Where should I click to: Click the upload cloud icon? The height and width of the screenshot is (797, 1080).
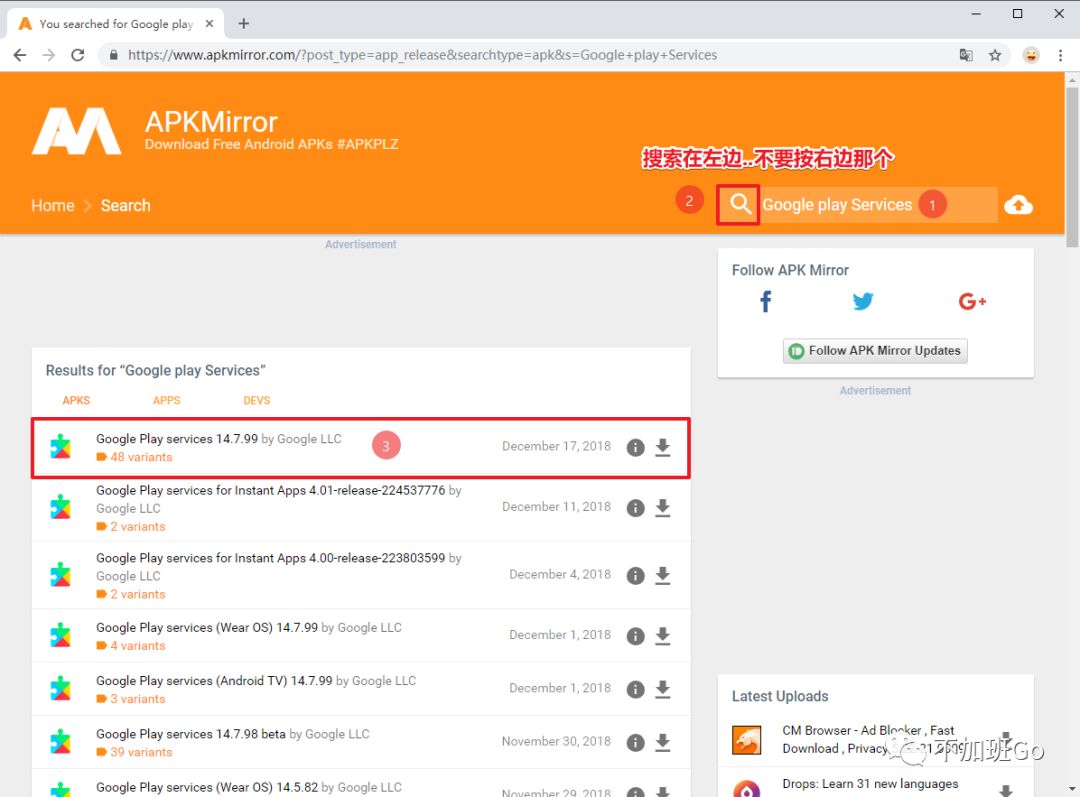pos(1018,205)
